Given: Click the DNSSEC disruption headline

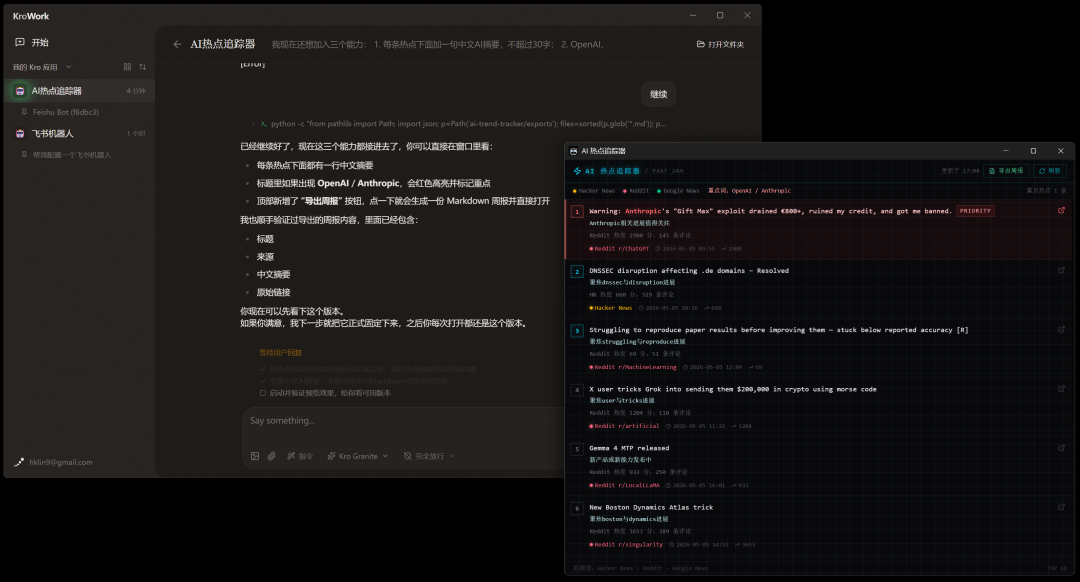Looking at the screenshot, I should 689,271.
